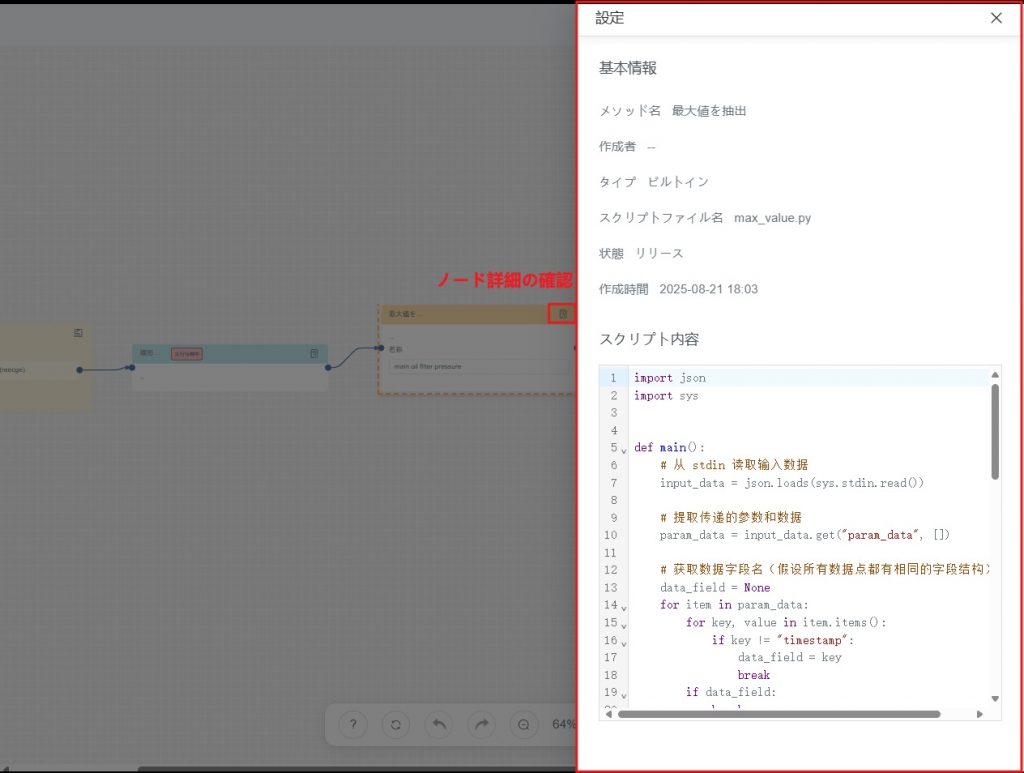This screenshot has height=773, width=1024.
Task: Zoom out using the magnifier minus icon
Action: pos(523,725)
